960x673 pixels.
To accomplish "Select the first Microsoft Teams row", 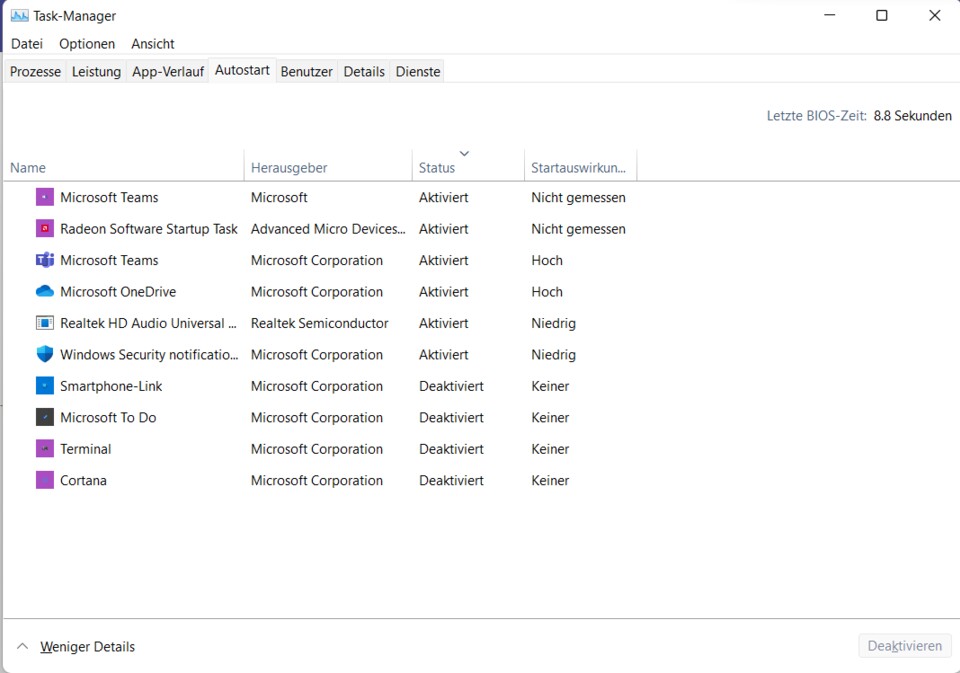I will click(109, 198).
